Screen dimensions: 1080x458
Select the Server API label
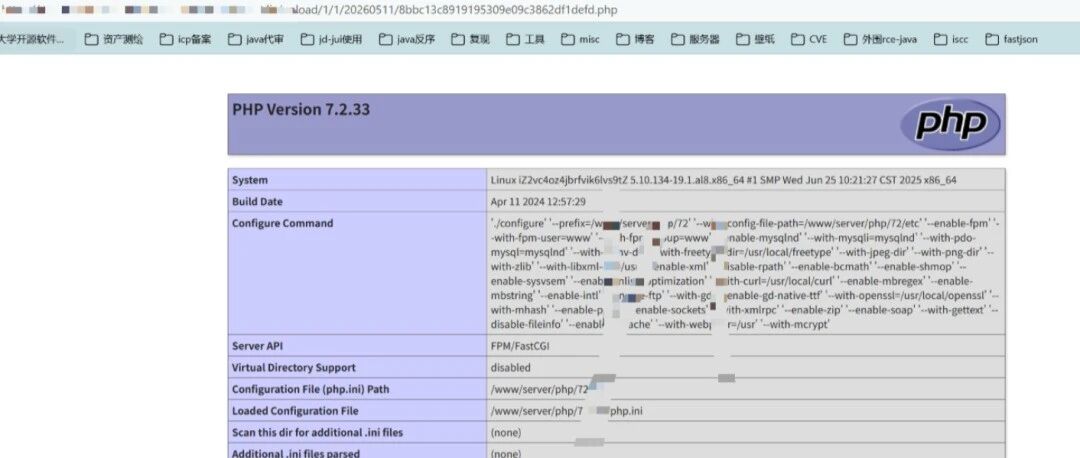(257, 346)
